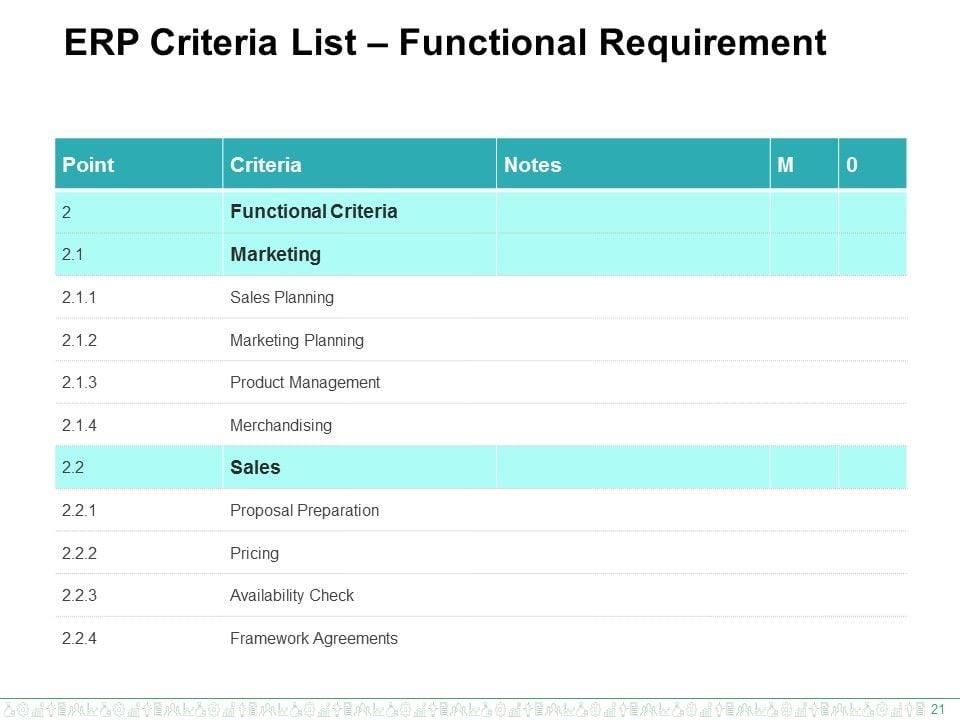This screenshot has width=960, height=720.
Task: Click the slide page number 21
Action: click(937, 709)
